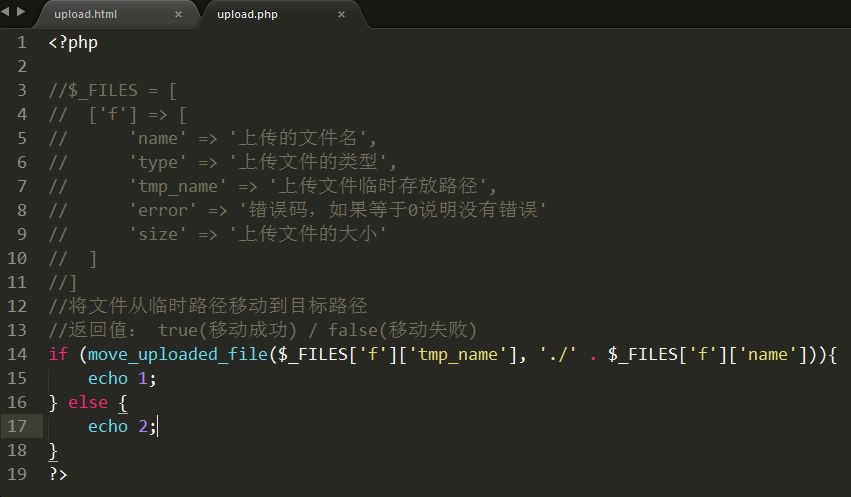Click the 'tmp_name' key on line 7
Image resolution: width=851 pixels, height=497 pixels.
pos(178,186)
